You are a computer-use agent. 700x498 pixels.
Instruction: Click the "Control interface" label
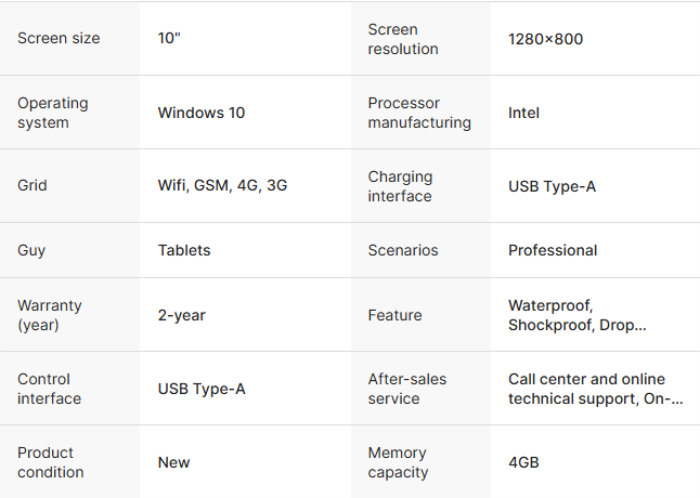49,389
